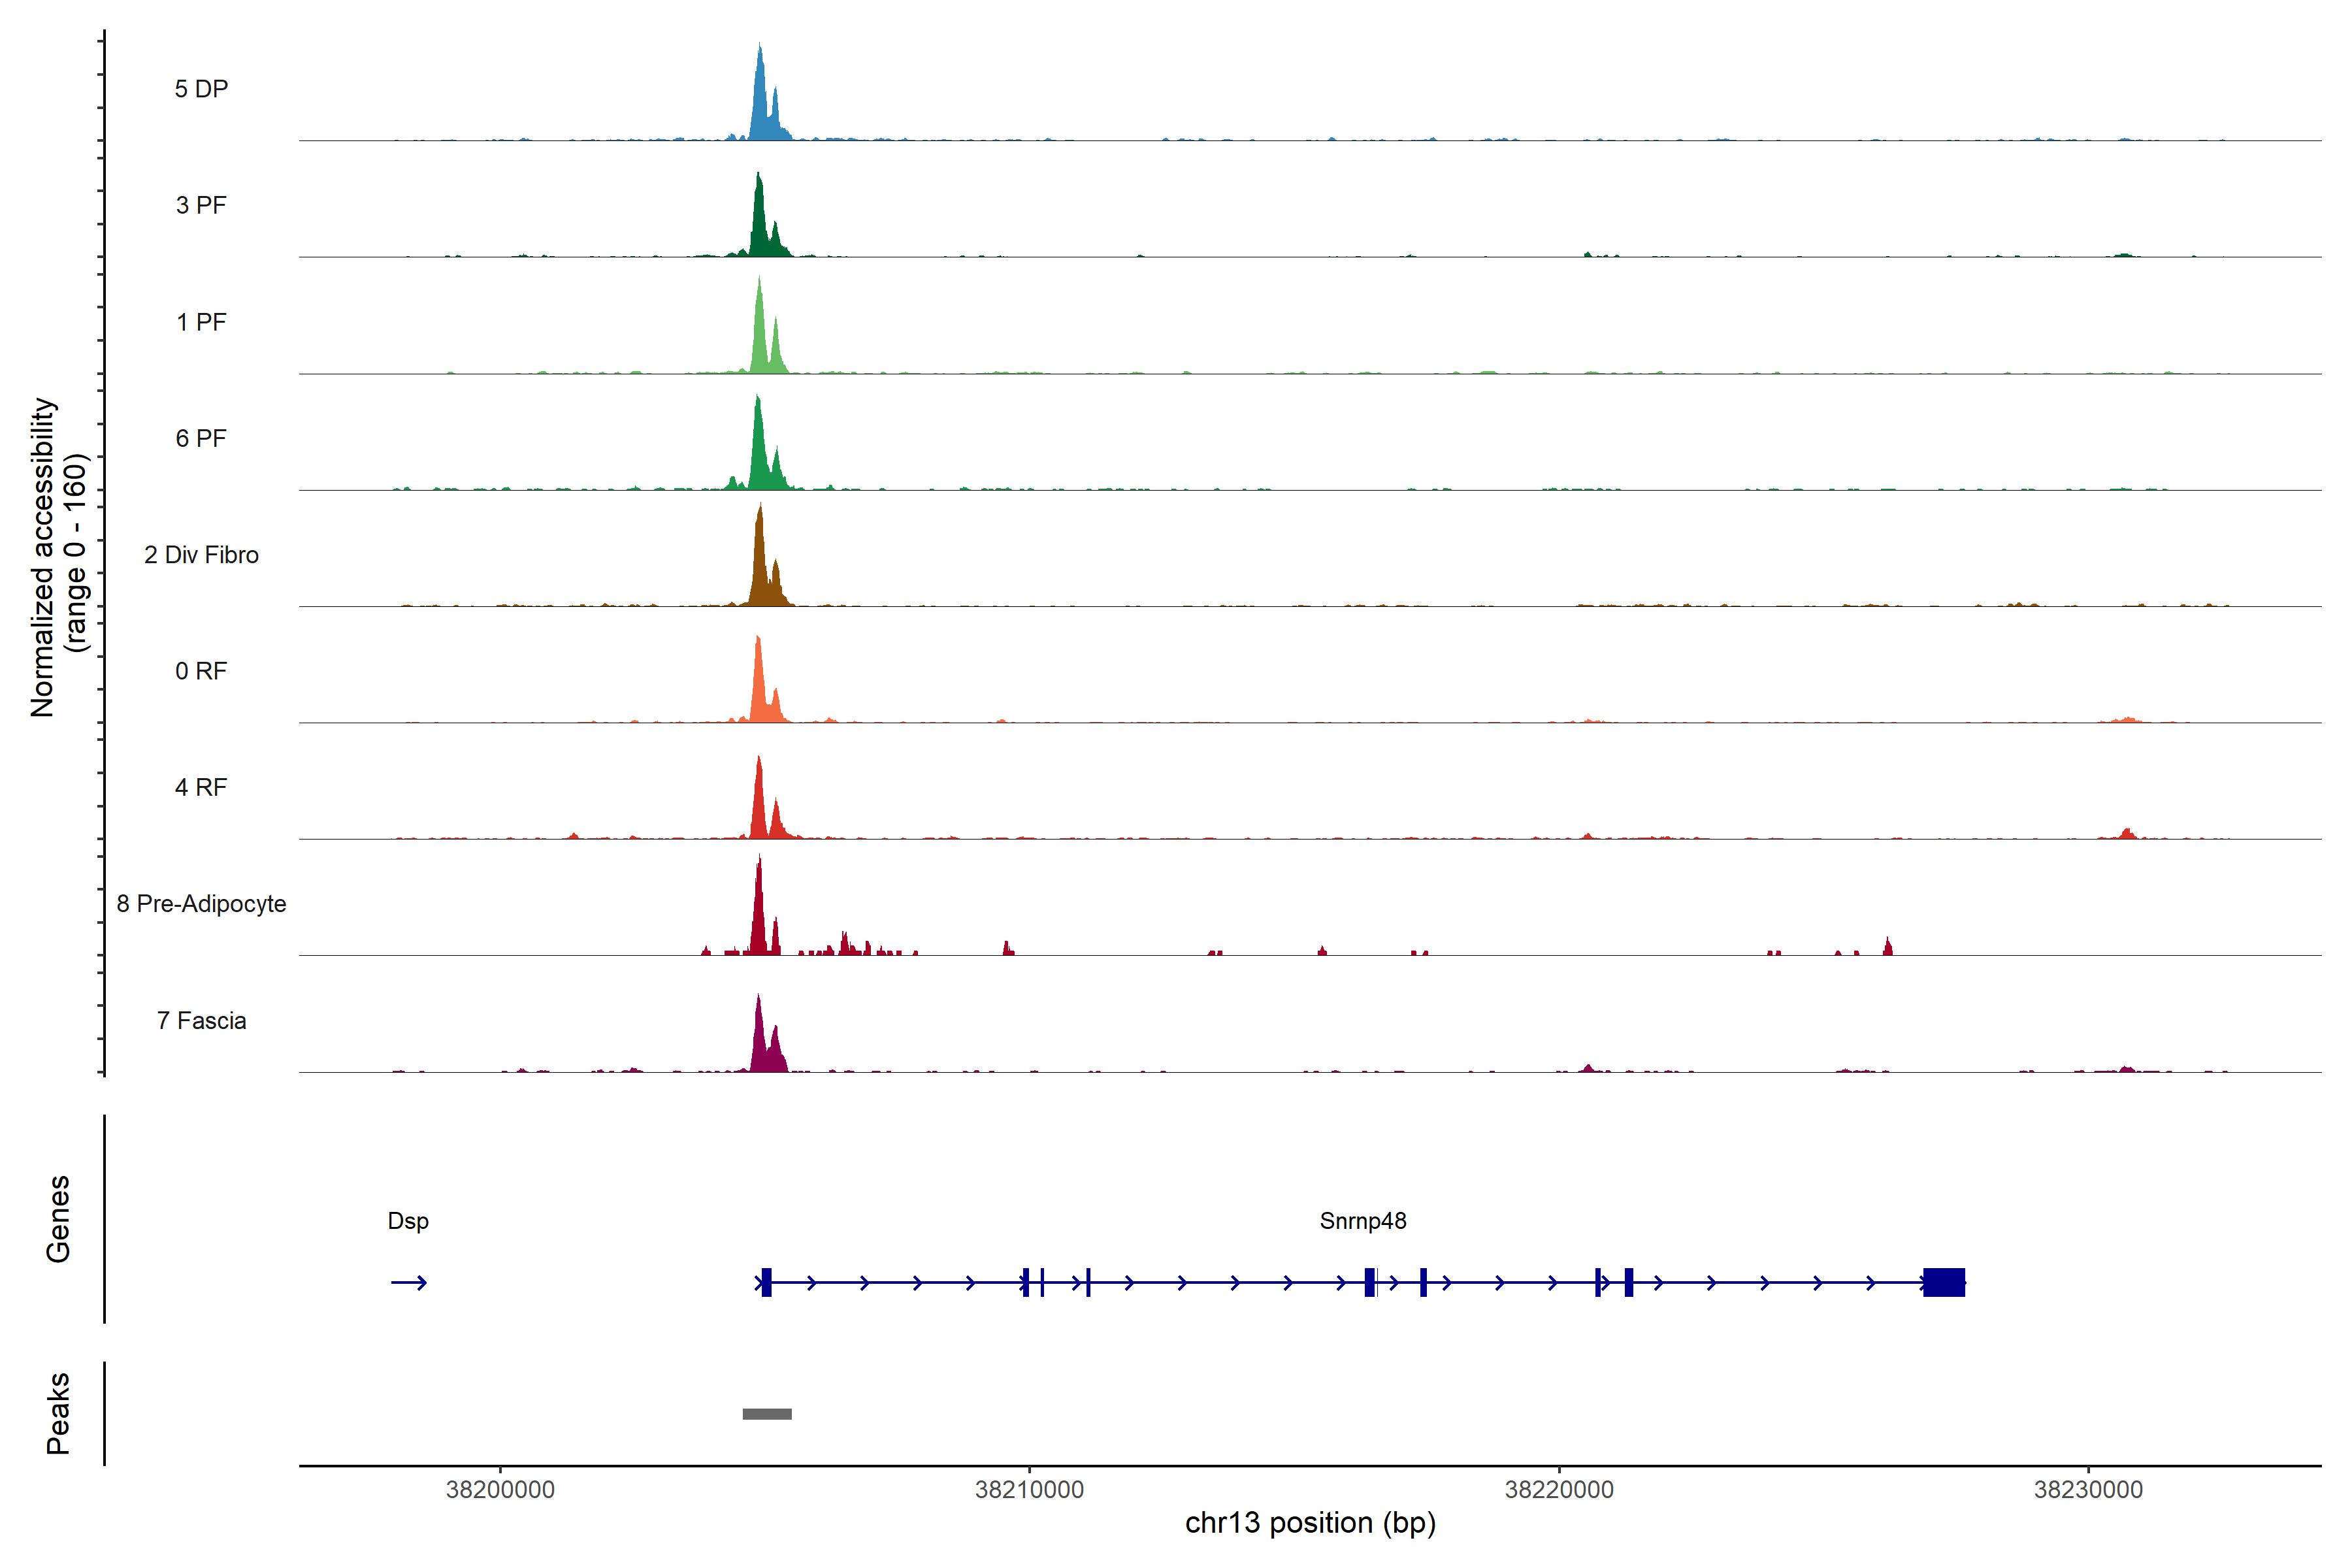This screenshot has width=2352, height=1568.
Task: Click the first exon block of Snrnp48
Action: [767, 1282]
